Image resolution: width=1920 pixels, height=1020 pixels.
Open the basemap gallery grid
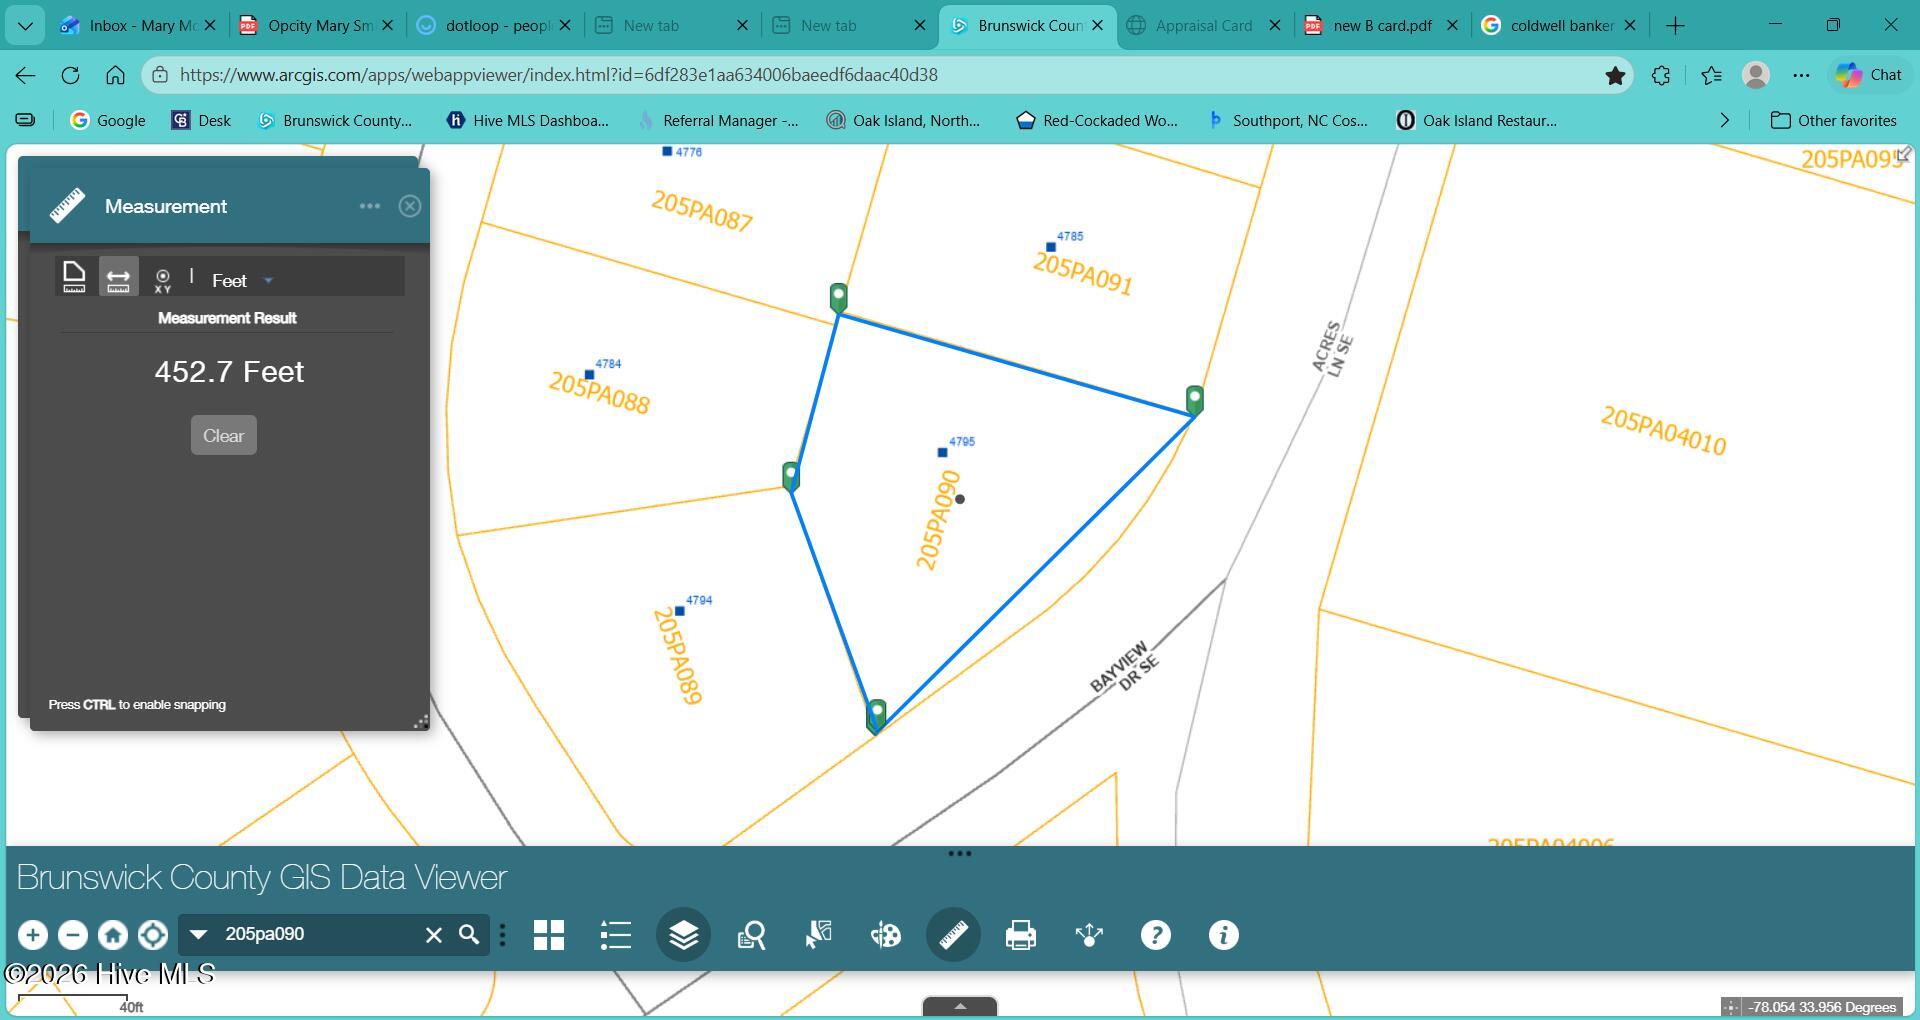click(549, 935)
